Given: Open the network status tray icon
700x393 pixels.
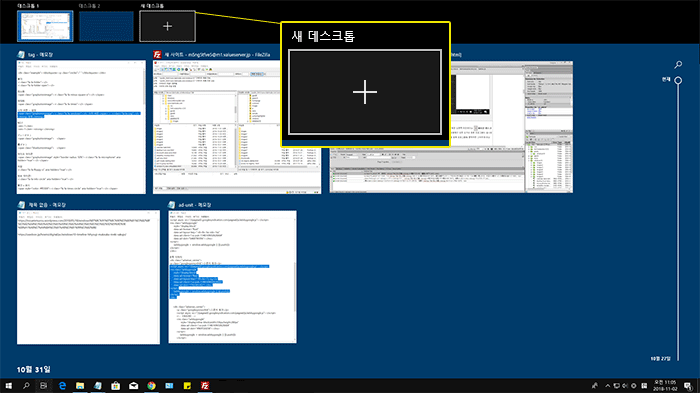Looking at the screenshot, I should 617,385.
